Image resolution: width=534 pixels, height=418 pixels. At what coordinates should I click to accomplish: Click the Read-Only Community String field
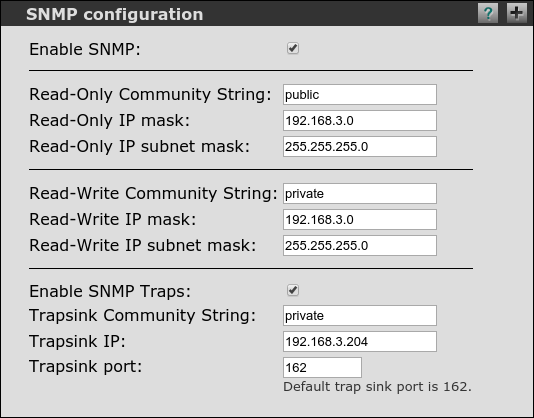point(360,94)
